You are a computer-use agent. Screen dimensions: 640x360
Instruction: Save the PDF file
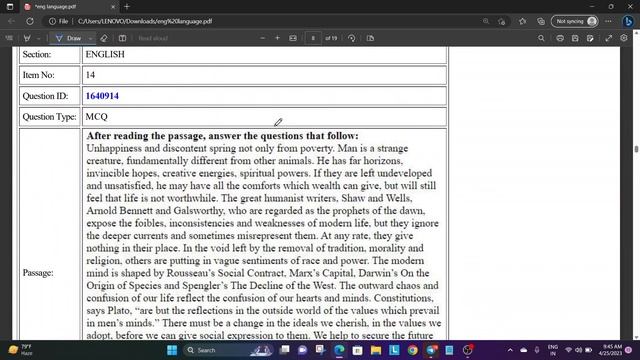(x=575, y=38)
